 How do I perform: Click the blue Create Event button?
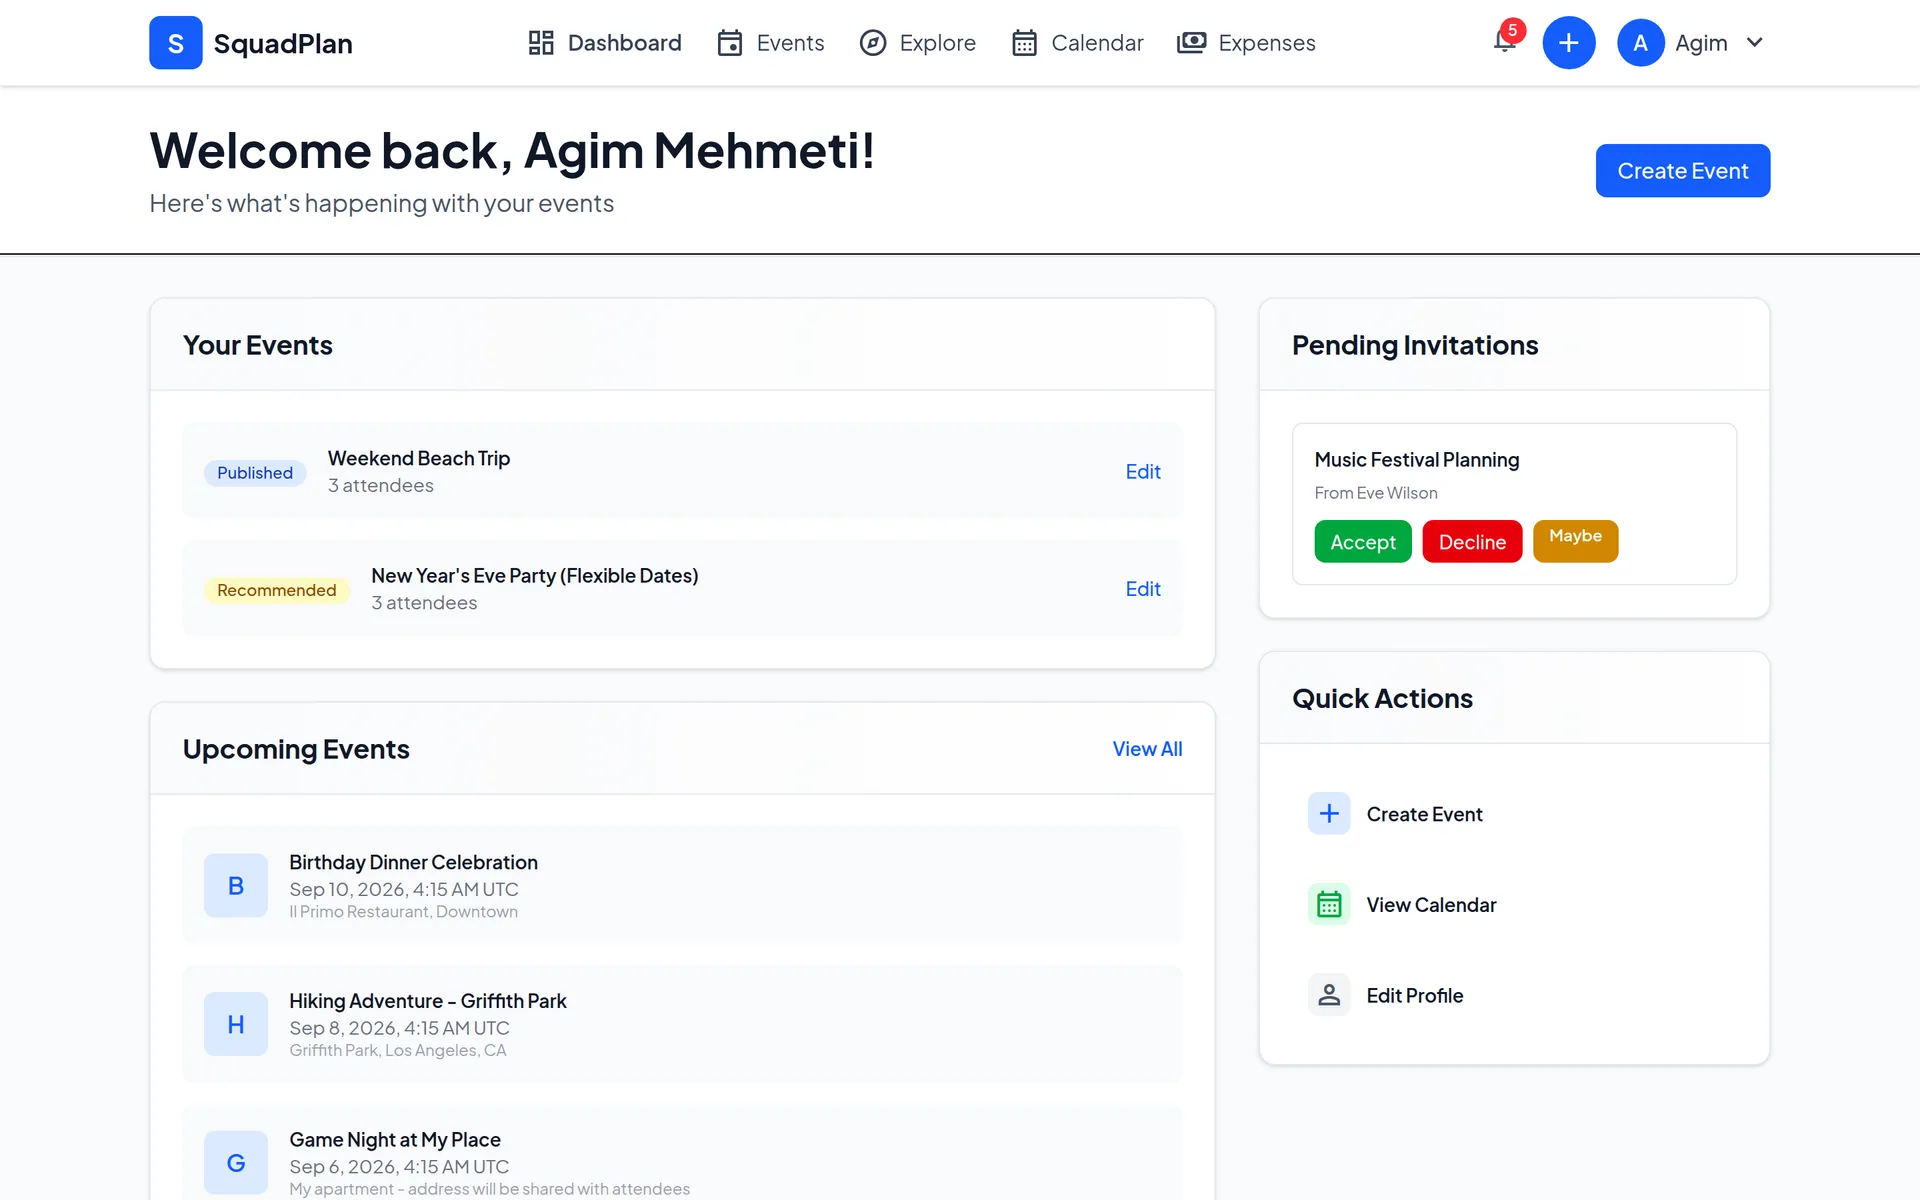tap(1683, 171)
